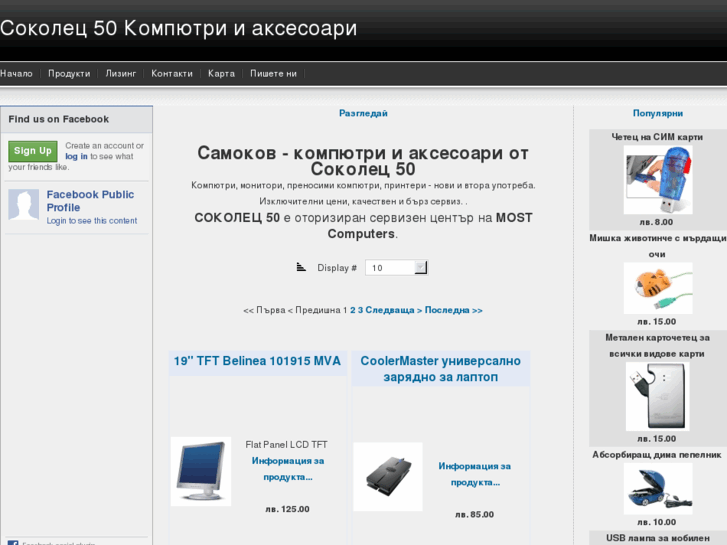Open Абсорбиращ дима пепелник product title
The width and height of the screenshot is (727, 545).
coord(657,455)
